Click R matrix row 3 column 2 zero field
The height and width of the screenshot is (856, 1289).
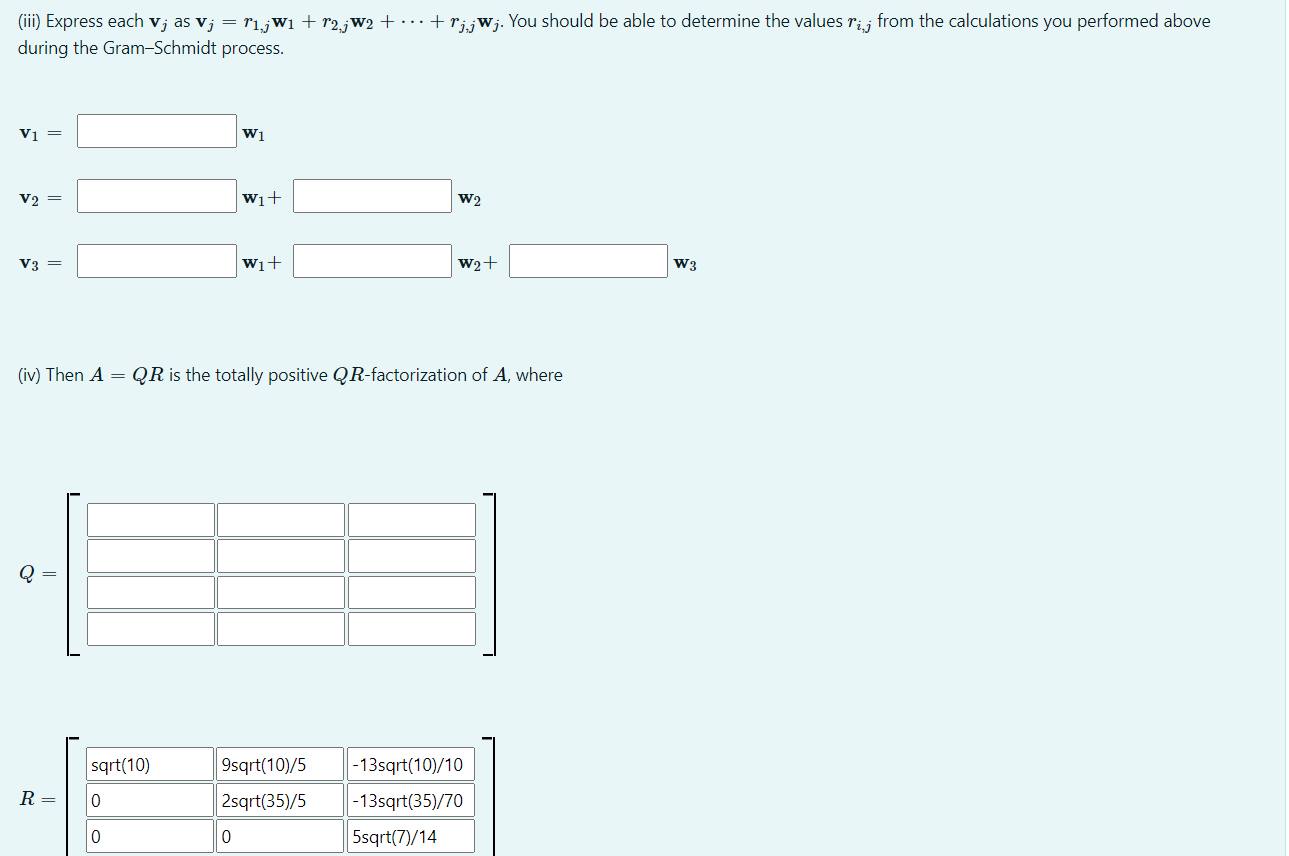click(280, 837)
